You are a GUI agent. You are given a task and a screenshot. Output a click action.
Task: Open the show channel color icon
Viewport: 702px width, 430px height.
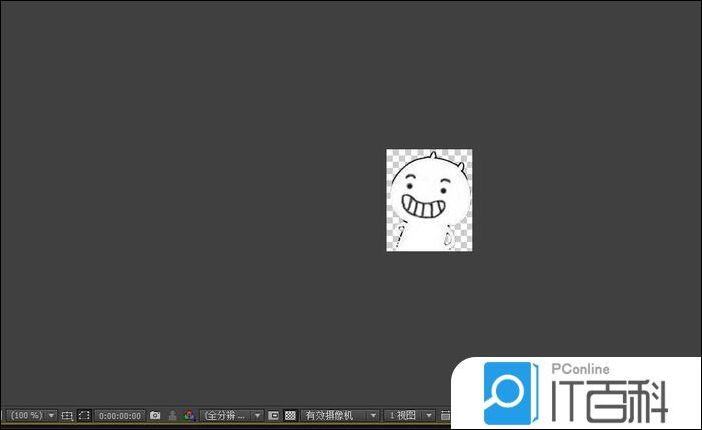pos(188,415)
